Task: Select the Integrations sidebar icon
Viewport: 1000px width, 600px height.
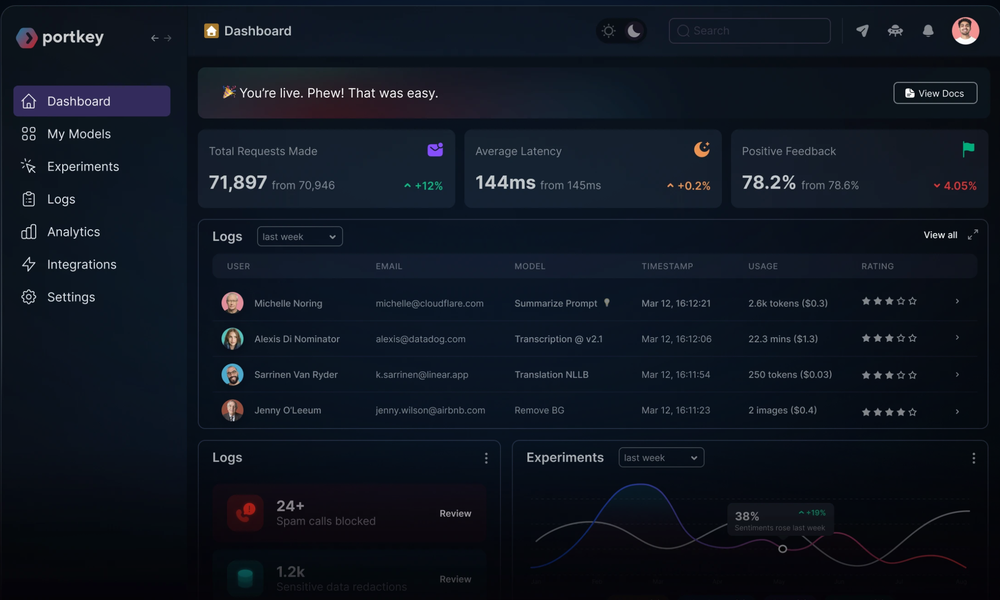Action: point(28,264)
